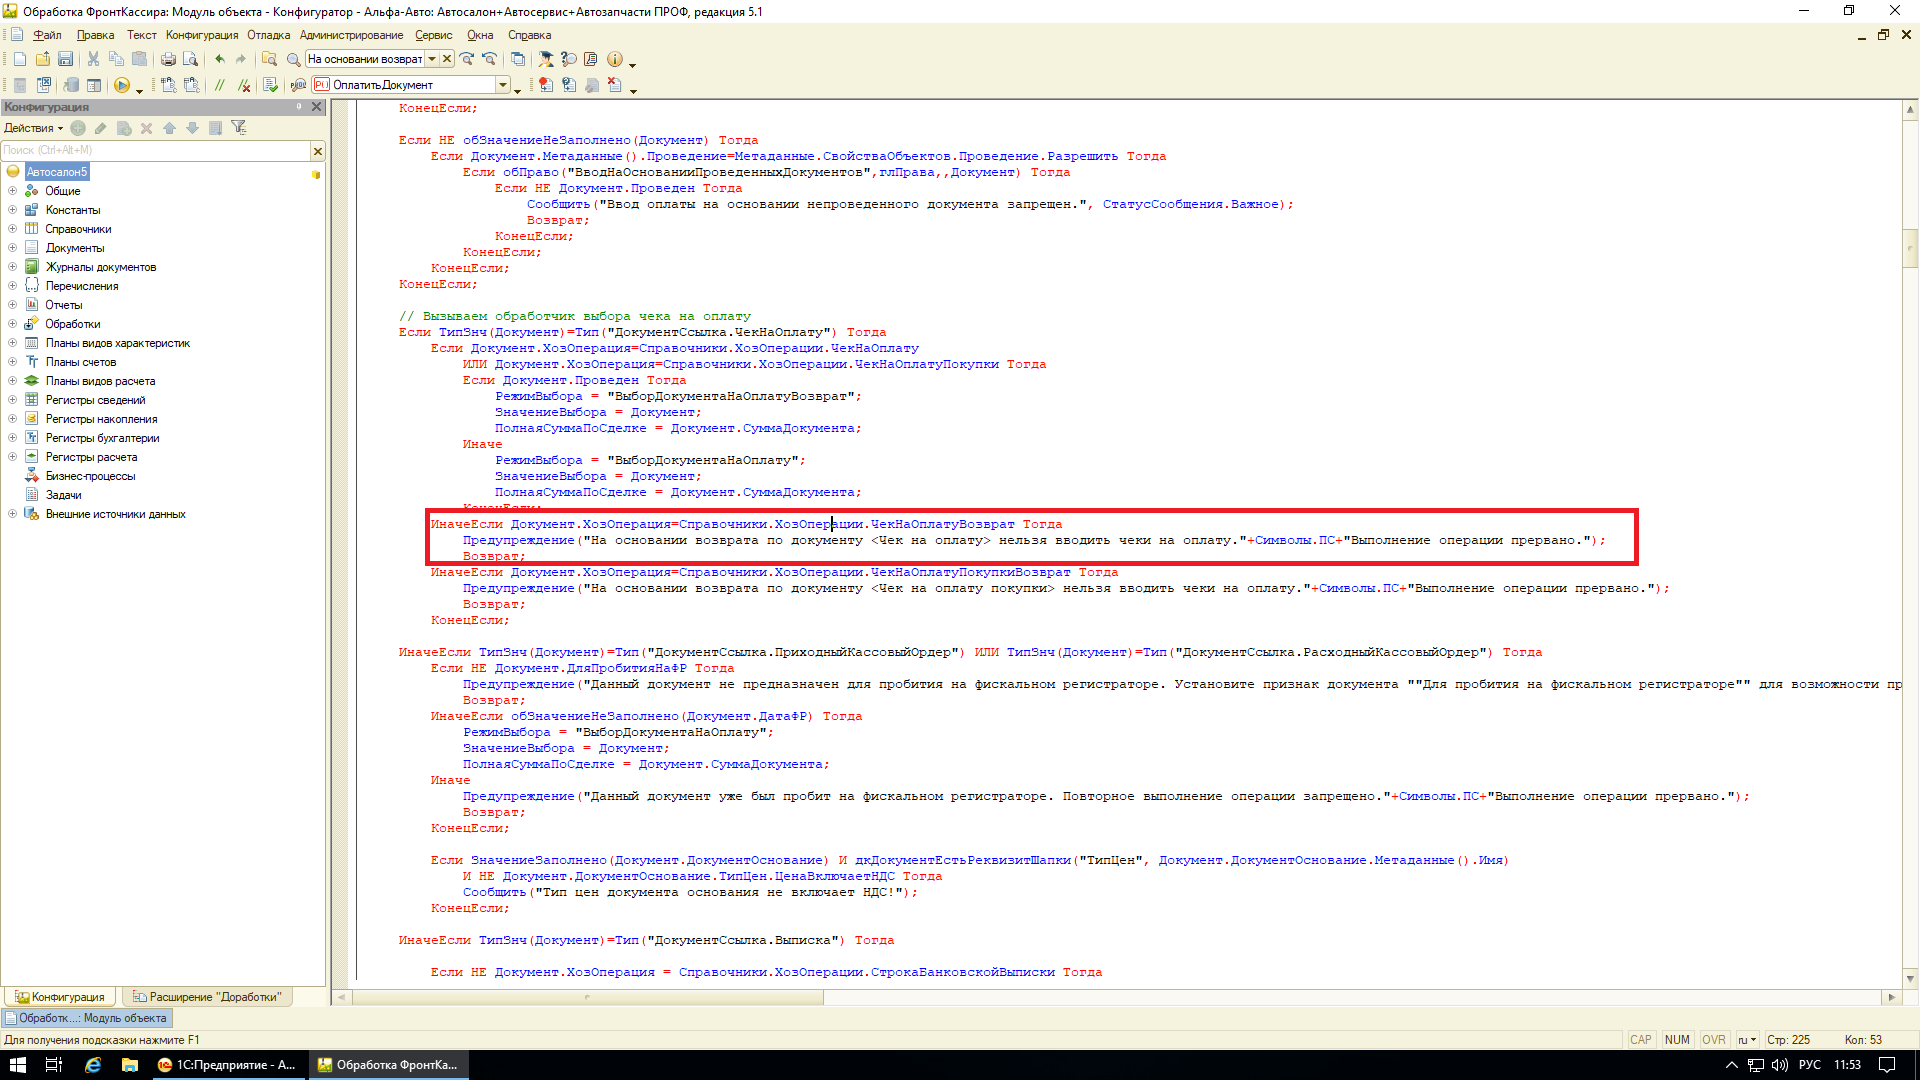Expand the Регистры накопления node
The image size is (1920, 1080).
(x=13, y=419)
